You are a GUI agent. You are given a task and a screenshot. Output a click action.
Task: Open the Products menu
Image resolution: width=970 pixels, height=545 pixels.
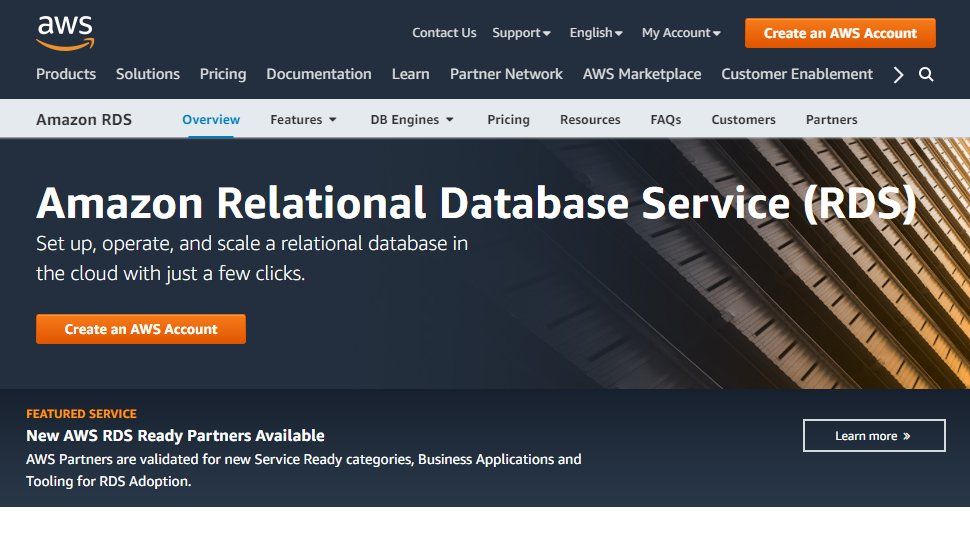tap(66, 74)
